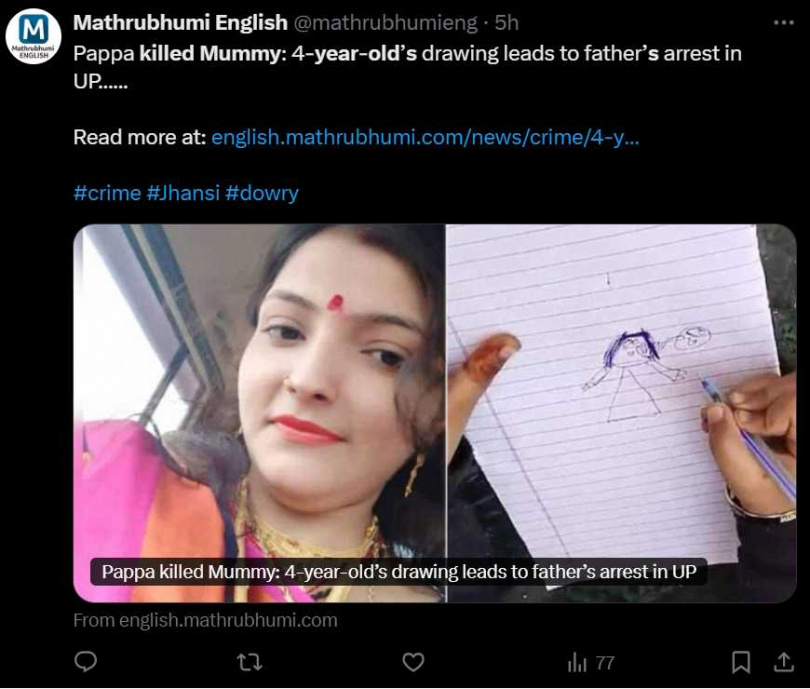Screen dimensions: 810x689
Task: Repost the tweet using the retweet icon
Action: [249, 662]
